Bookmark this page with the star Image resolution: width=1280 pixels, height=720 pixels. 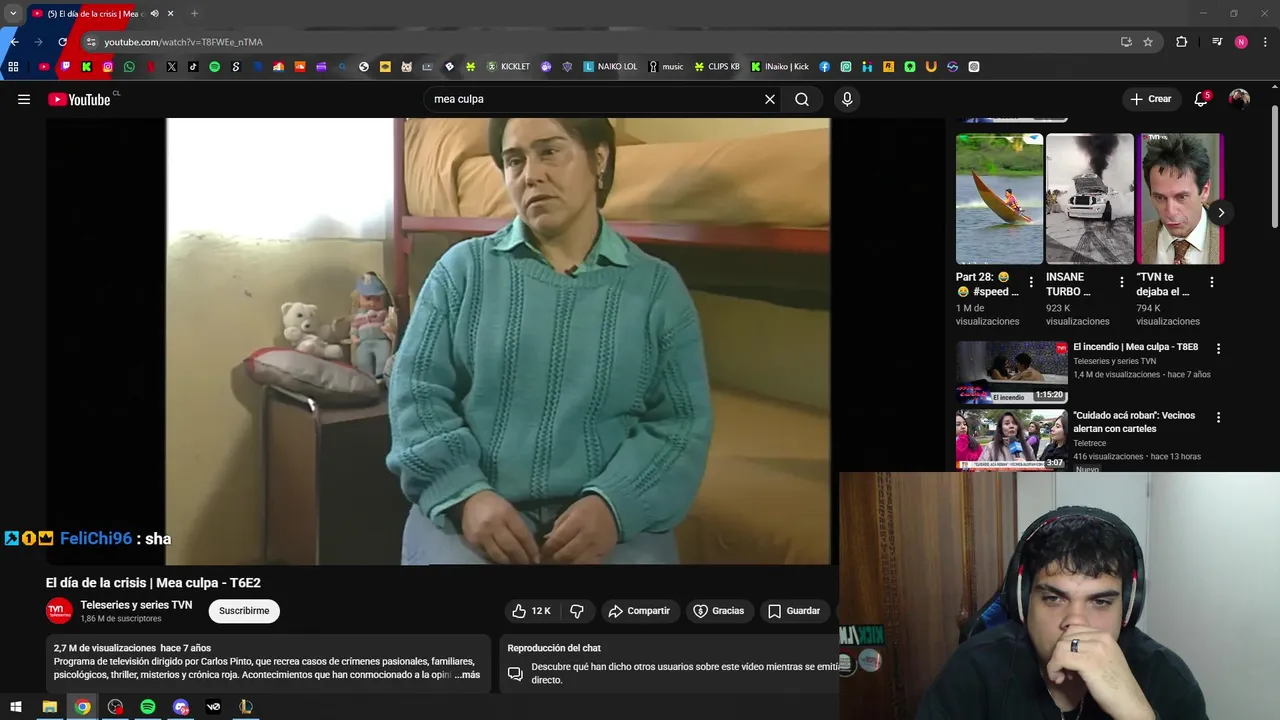tap(1148, 42)
